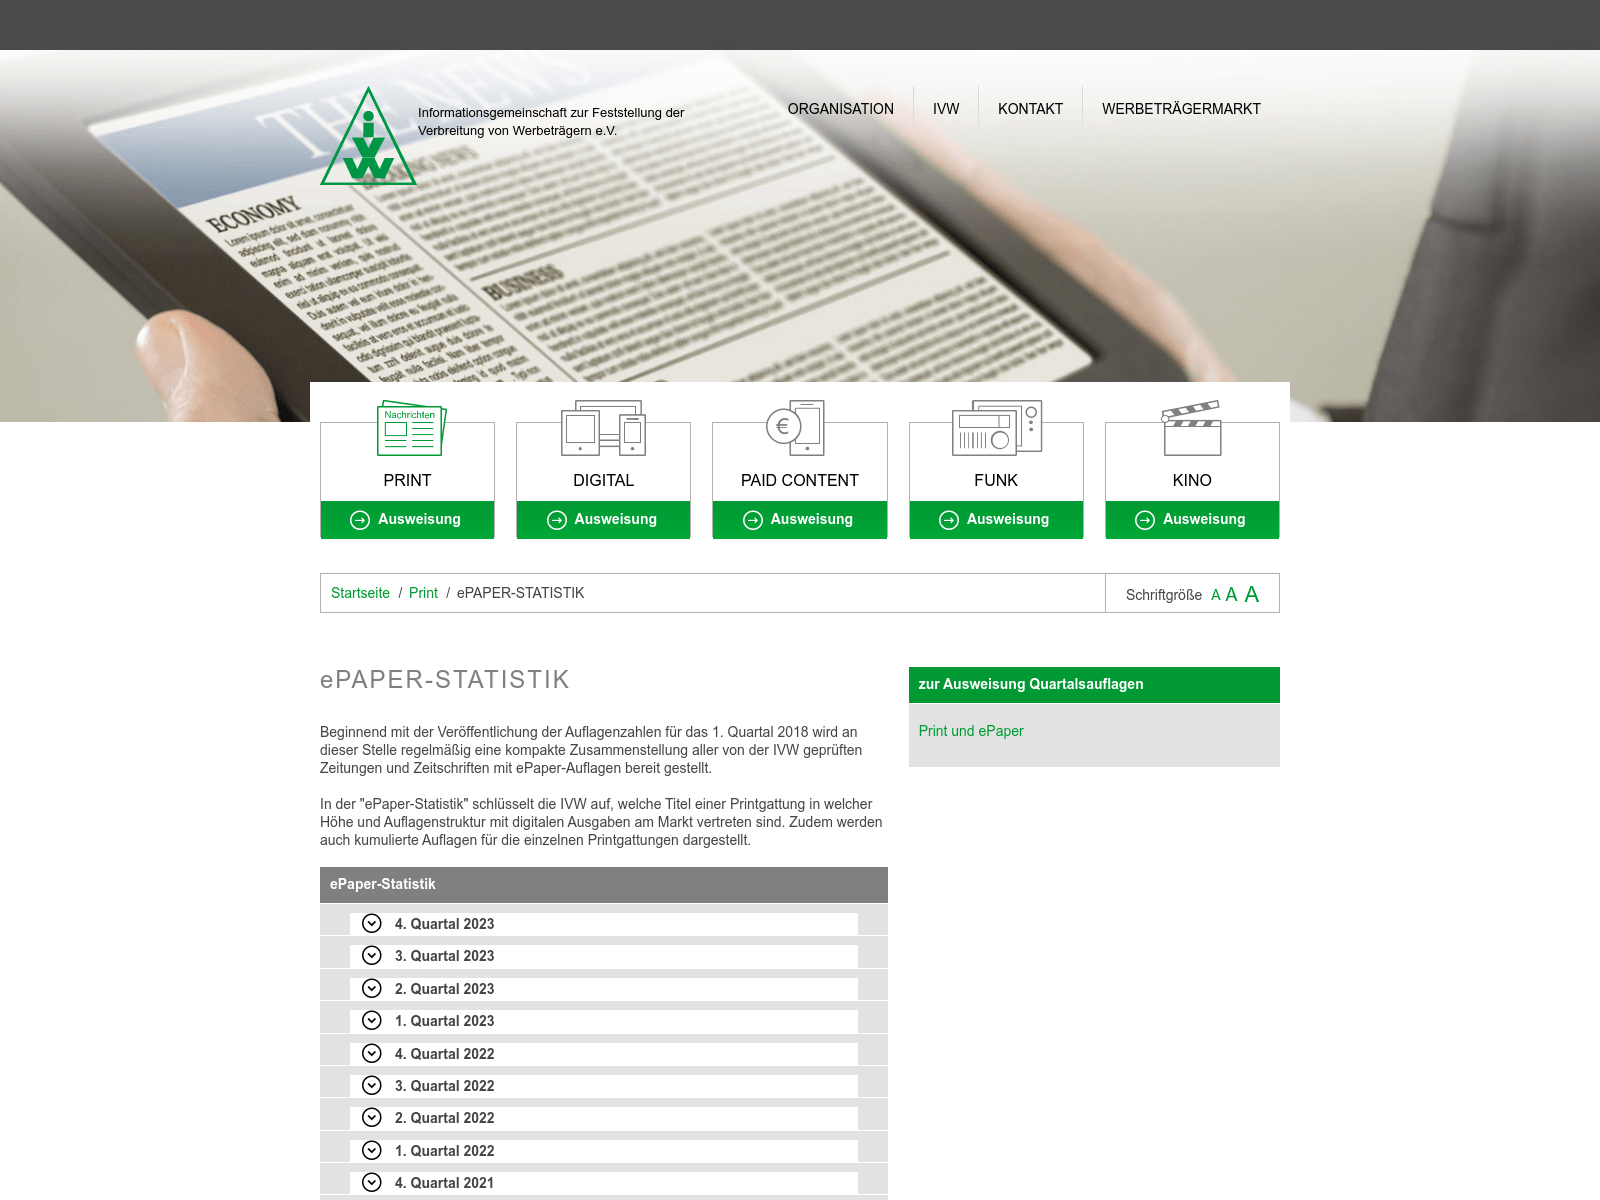Expand the 4. Quartal 2021 row

point(604,1183)
